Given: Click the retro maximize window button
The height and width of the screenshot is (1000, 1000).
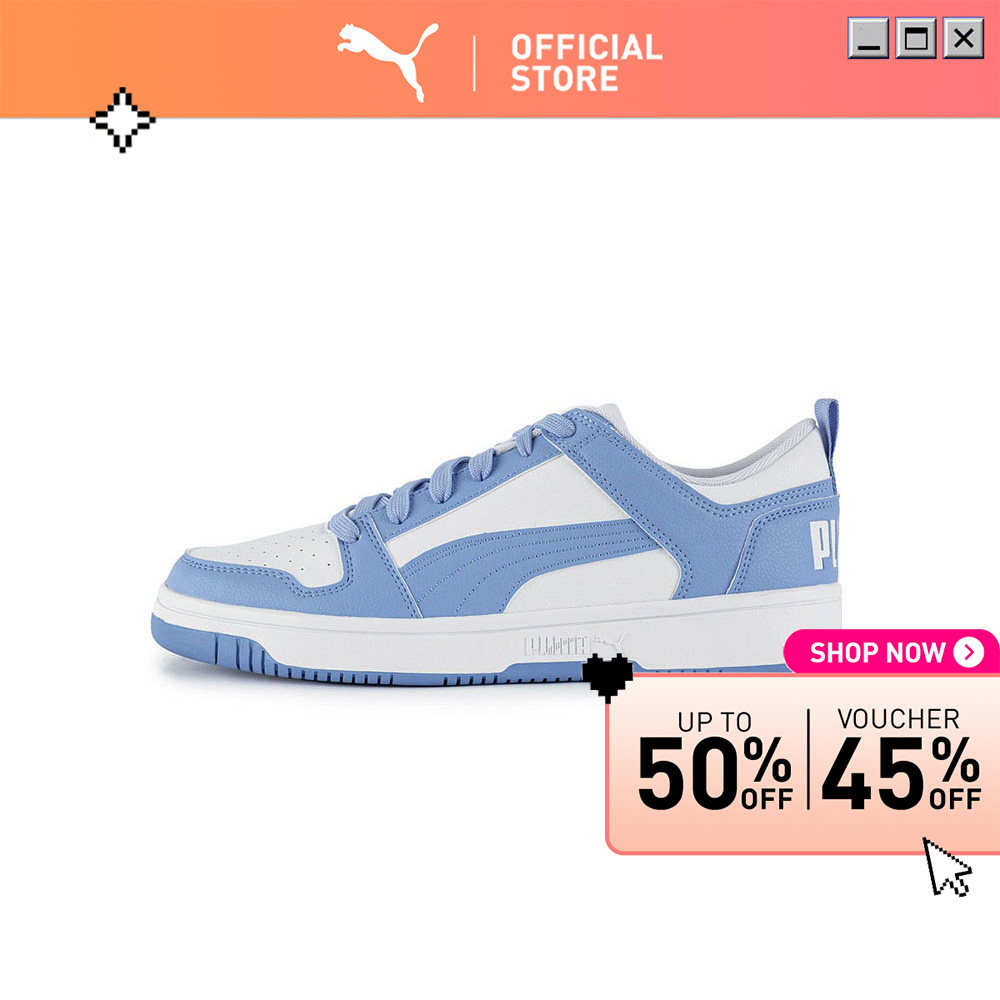Looking at the screenshot, I should (916, 38).
